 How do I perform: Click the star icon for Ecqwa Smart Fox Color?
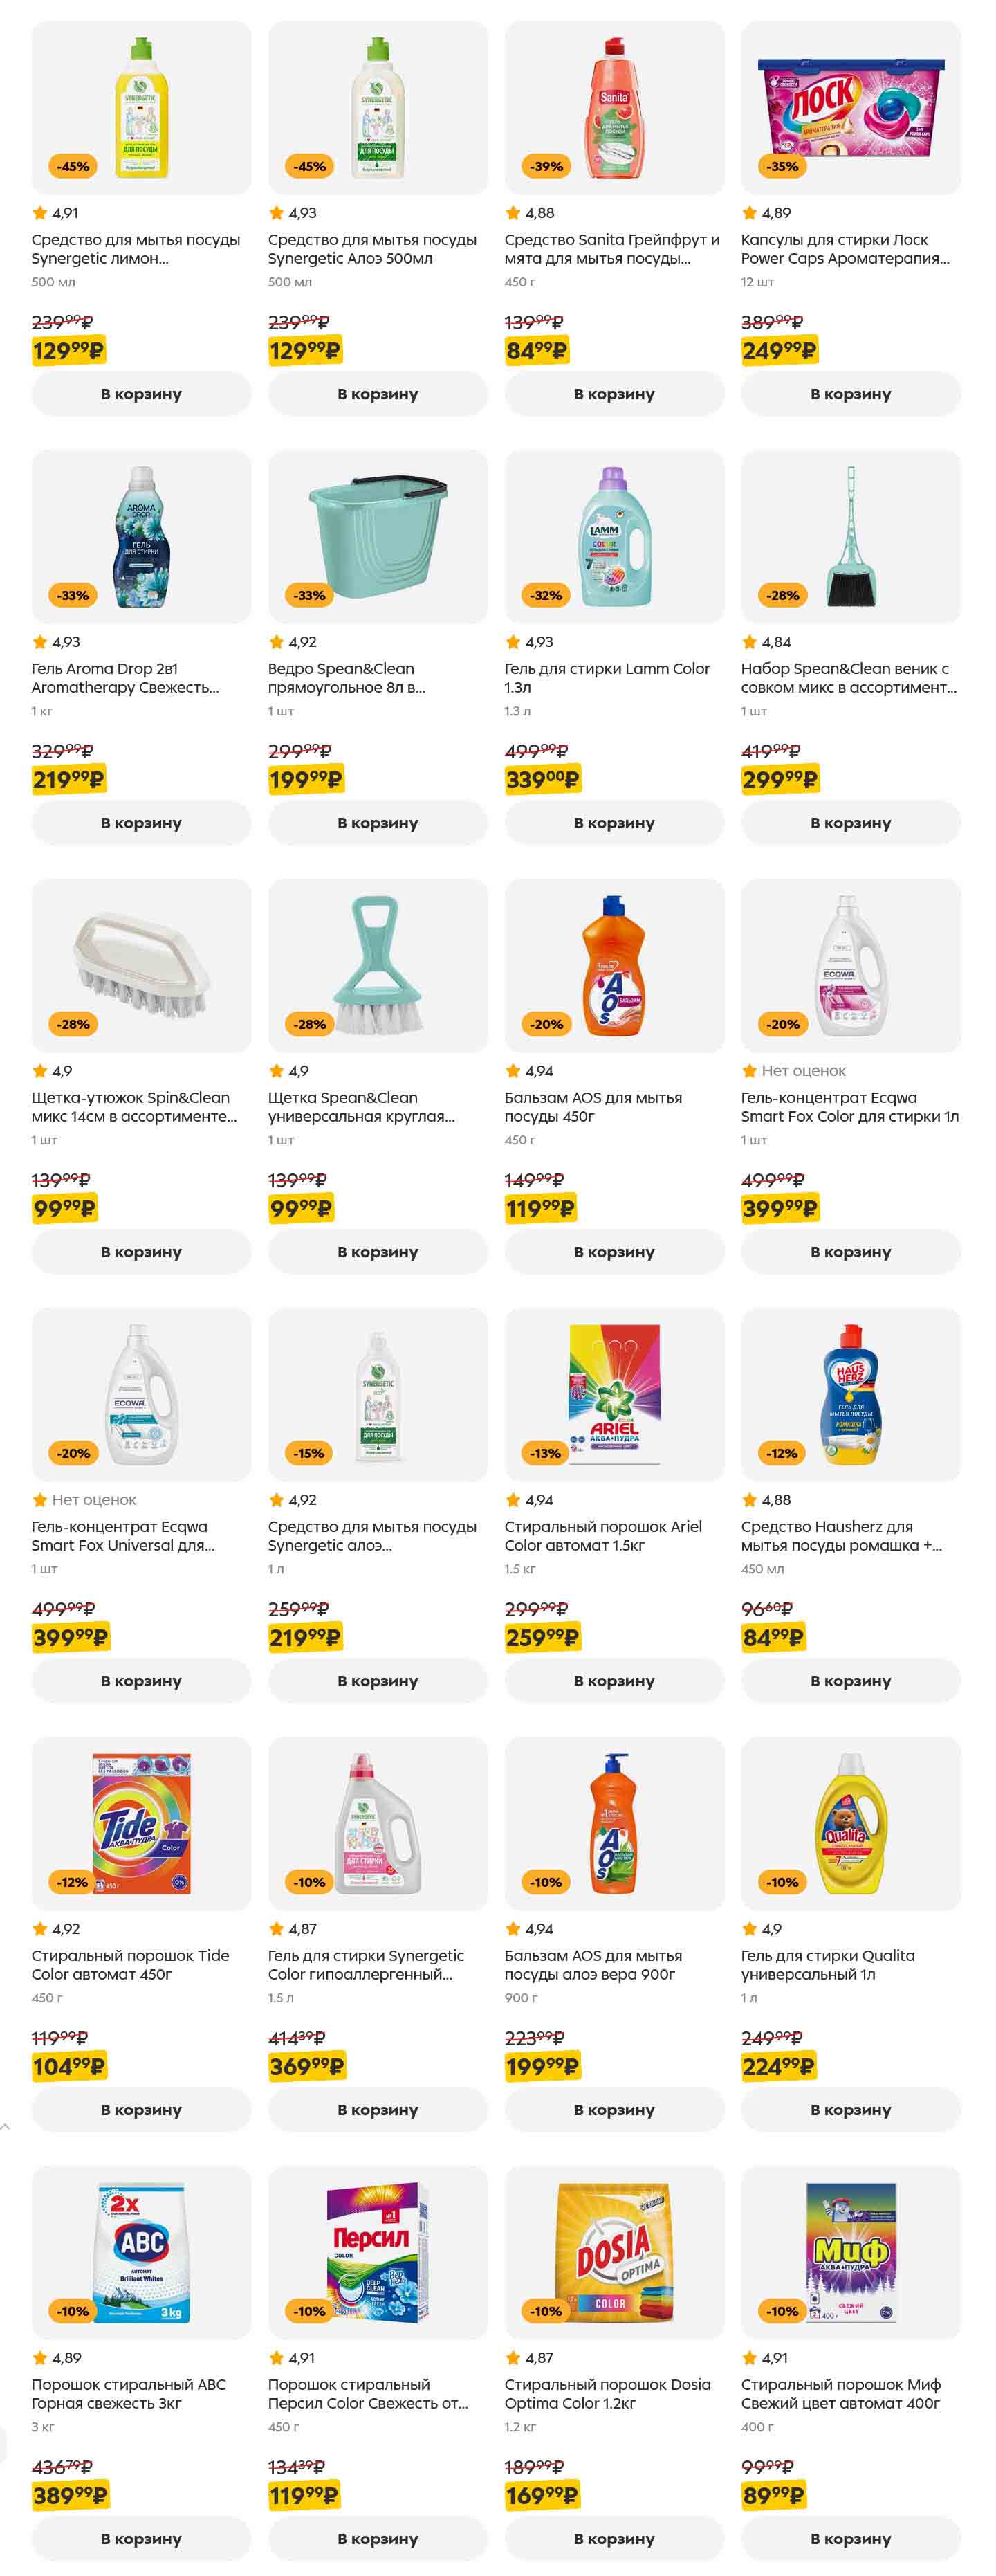pos(749,1071)
